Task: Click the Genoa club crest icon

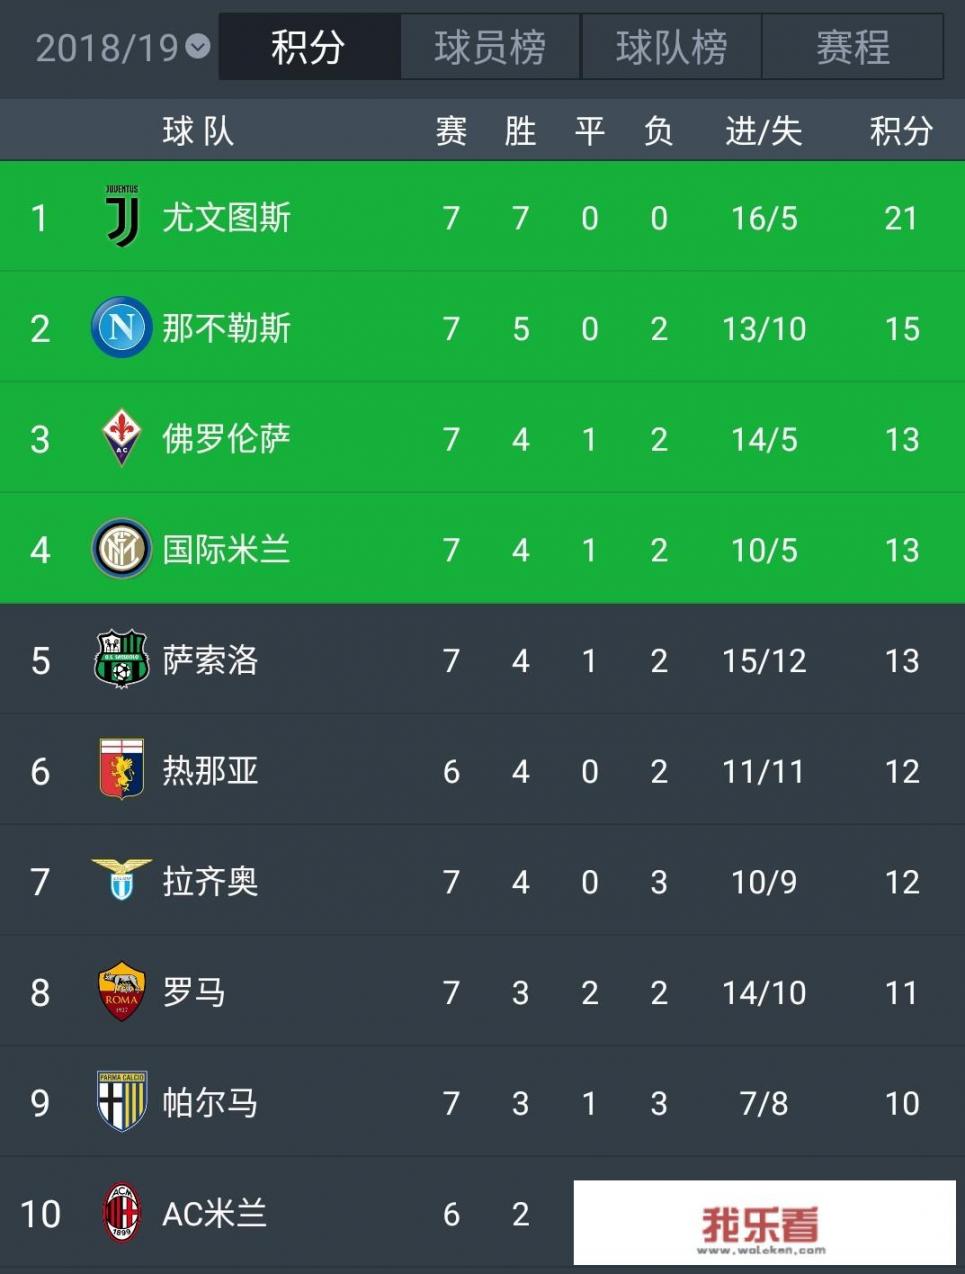Action: tap(122, 769)
